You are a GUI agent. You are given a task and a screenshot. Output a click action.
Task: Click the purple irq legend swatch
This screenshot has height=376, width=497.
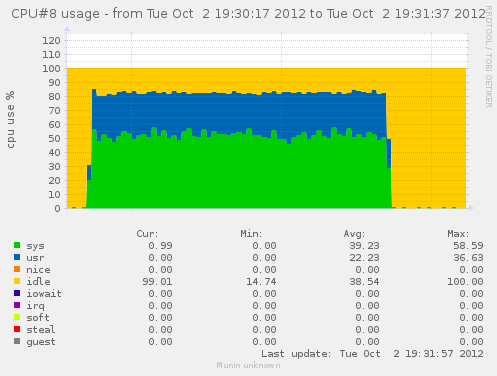(x=17, y=305)
